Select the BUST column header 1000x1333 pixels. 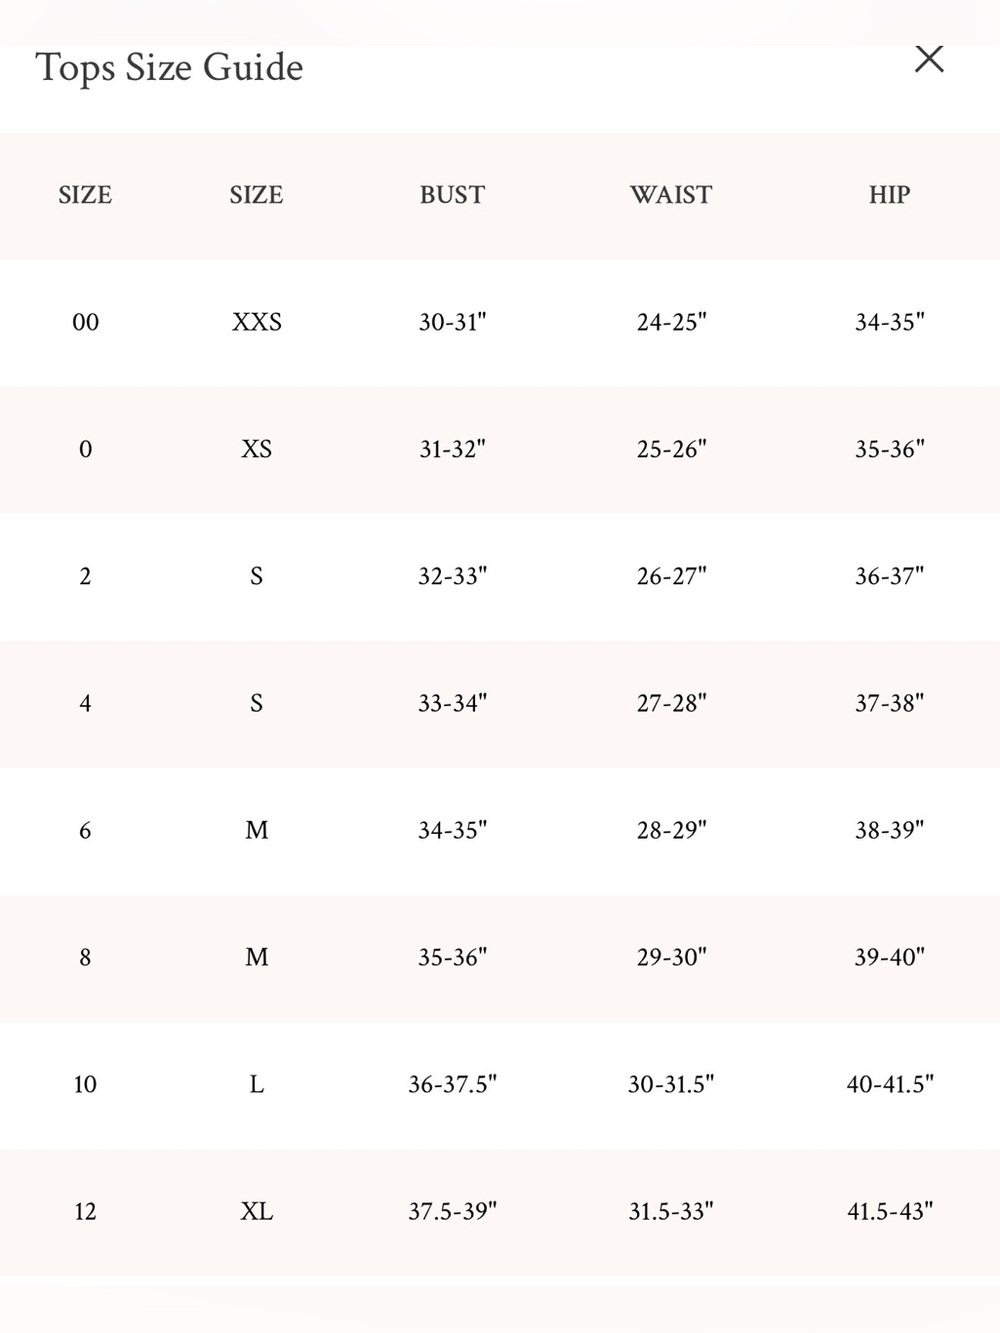click(452, 195)
